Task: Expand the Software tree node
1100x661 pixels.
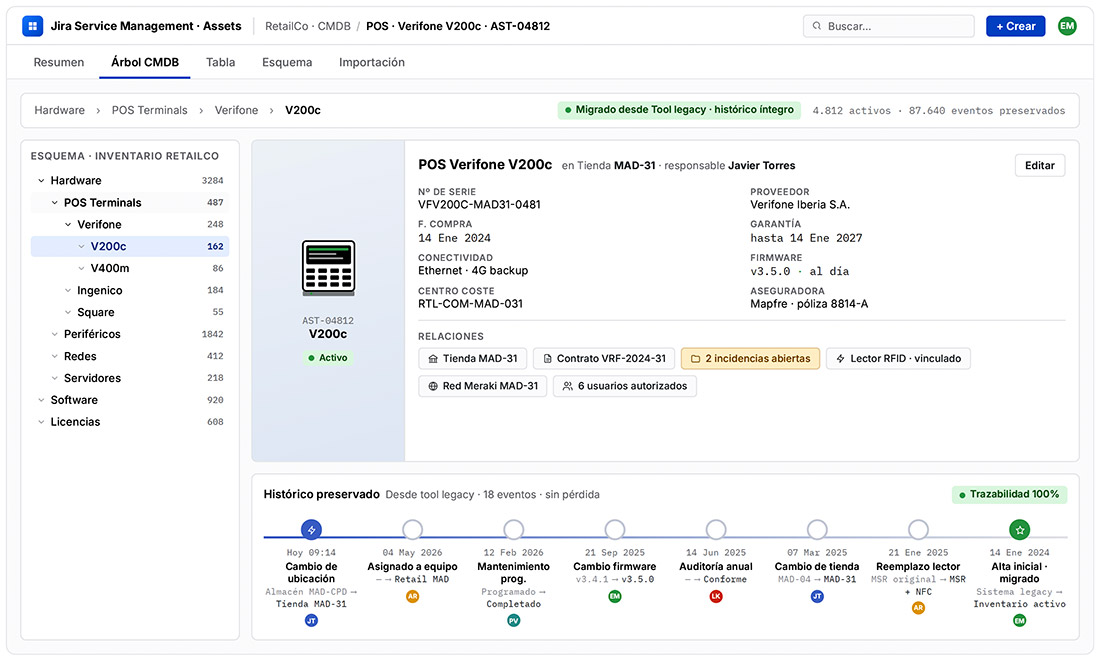Action: (41, 400)
